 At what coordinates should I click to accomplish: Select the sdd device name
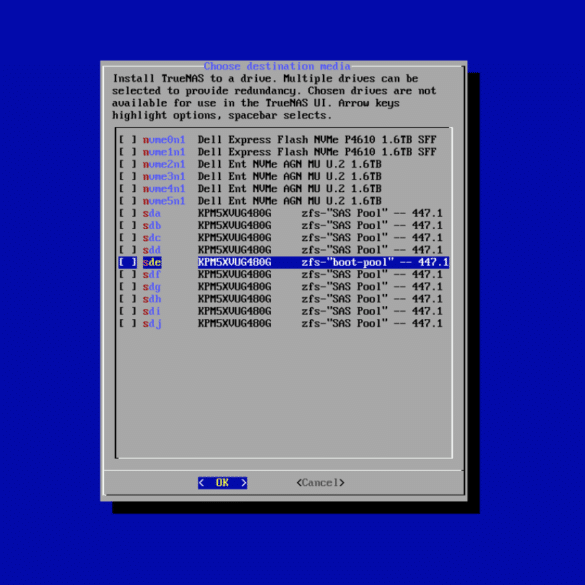152,250
